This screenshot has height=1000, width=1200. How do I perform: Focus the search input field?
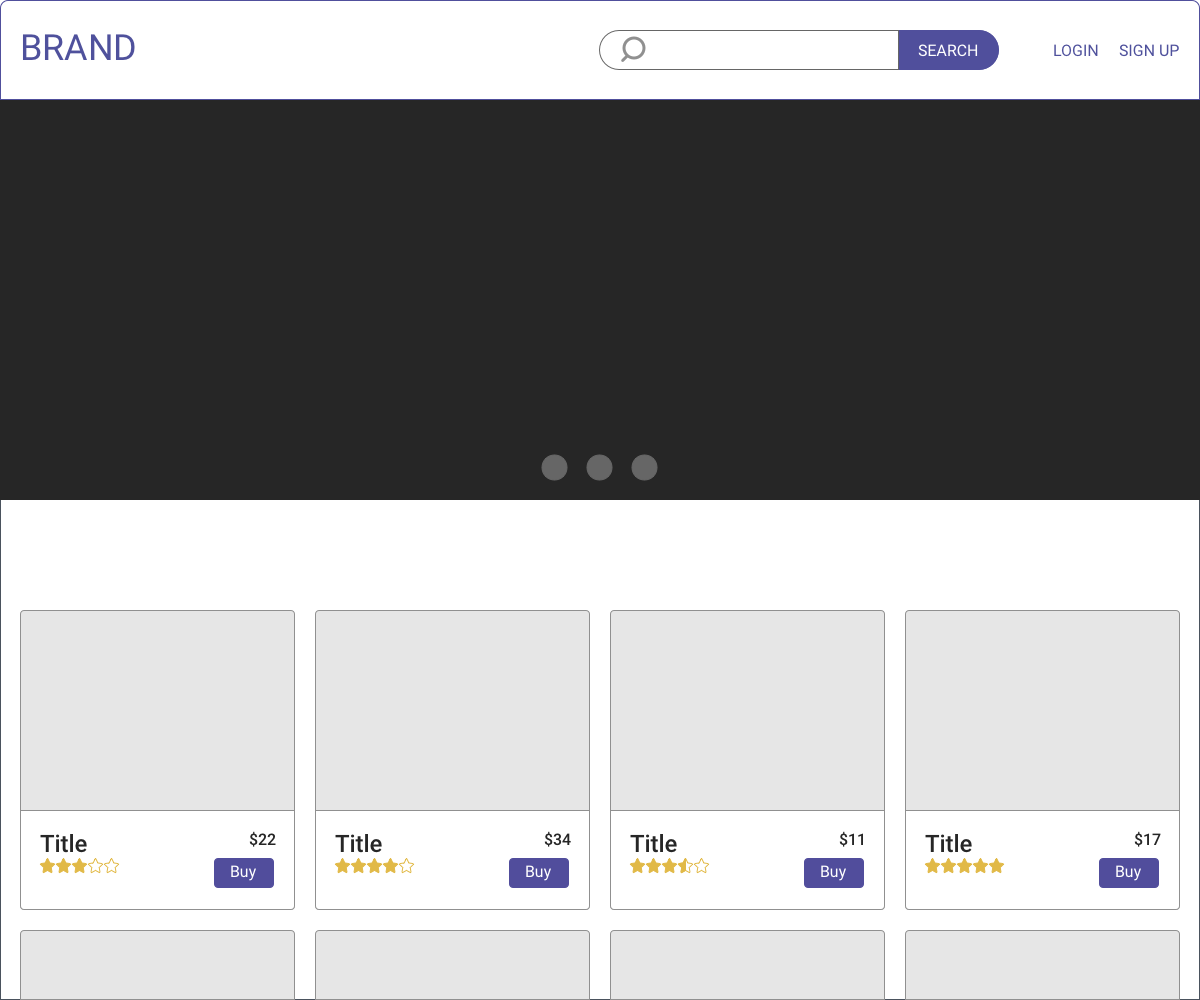[x=749, y=50]
